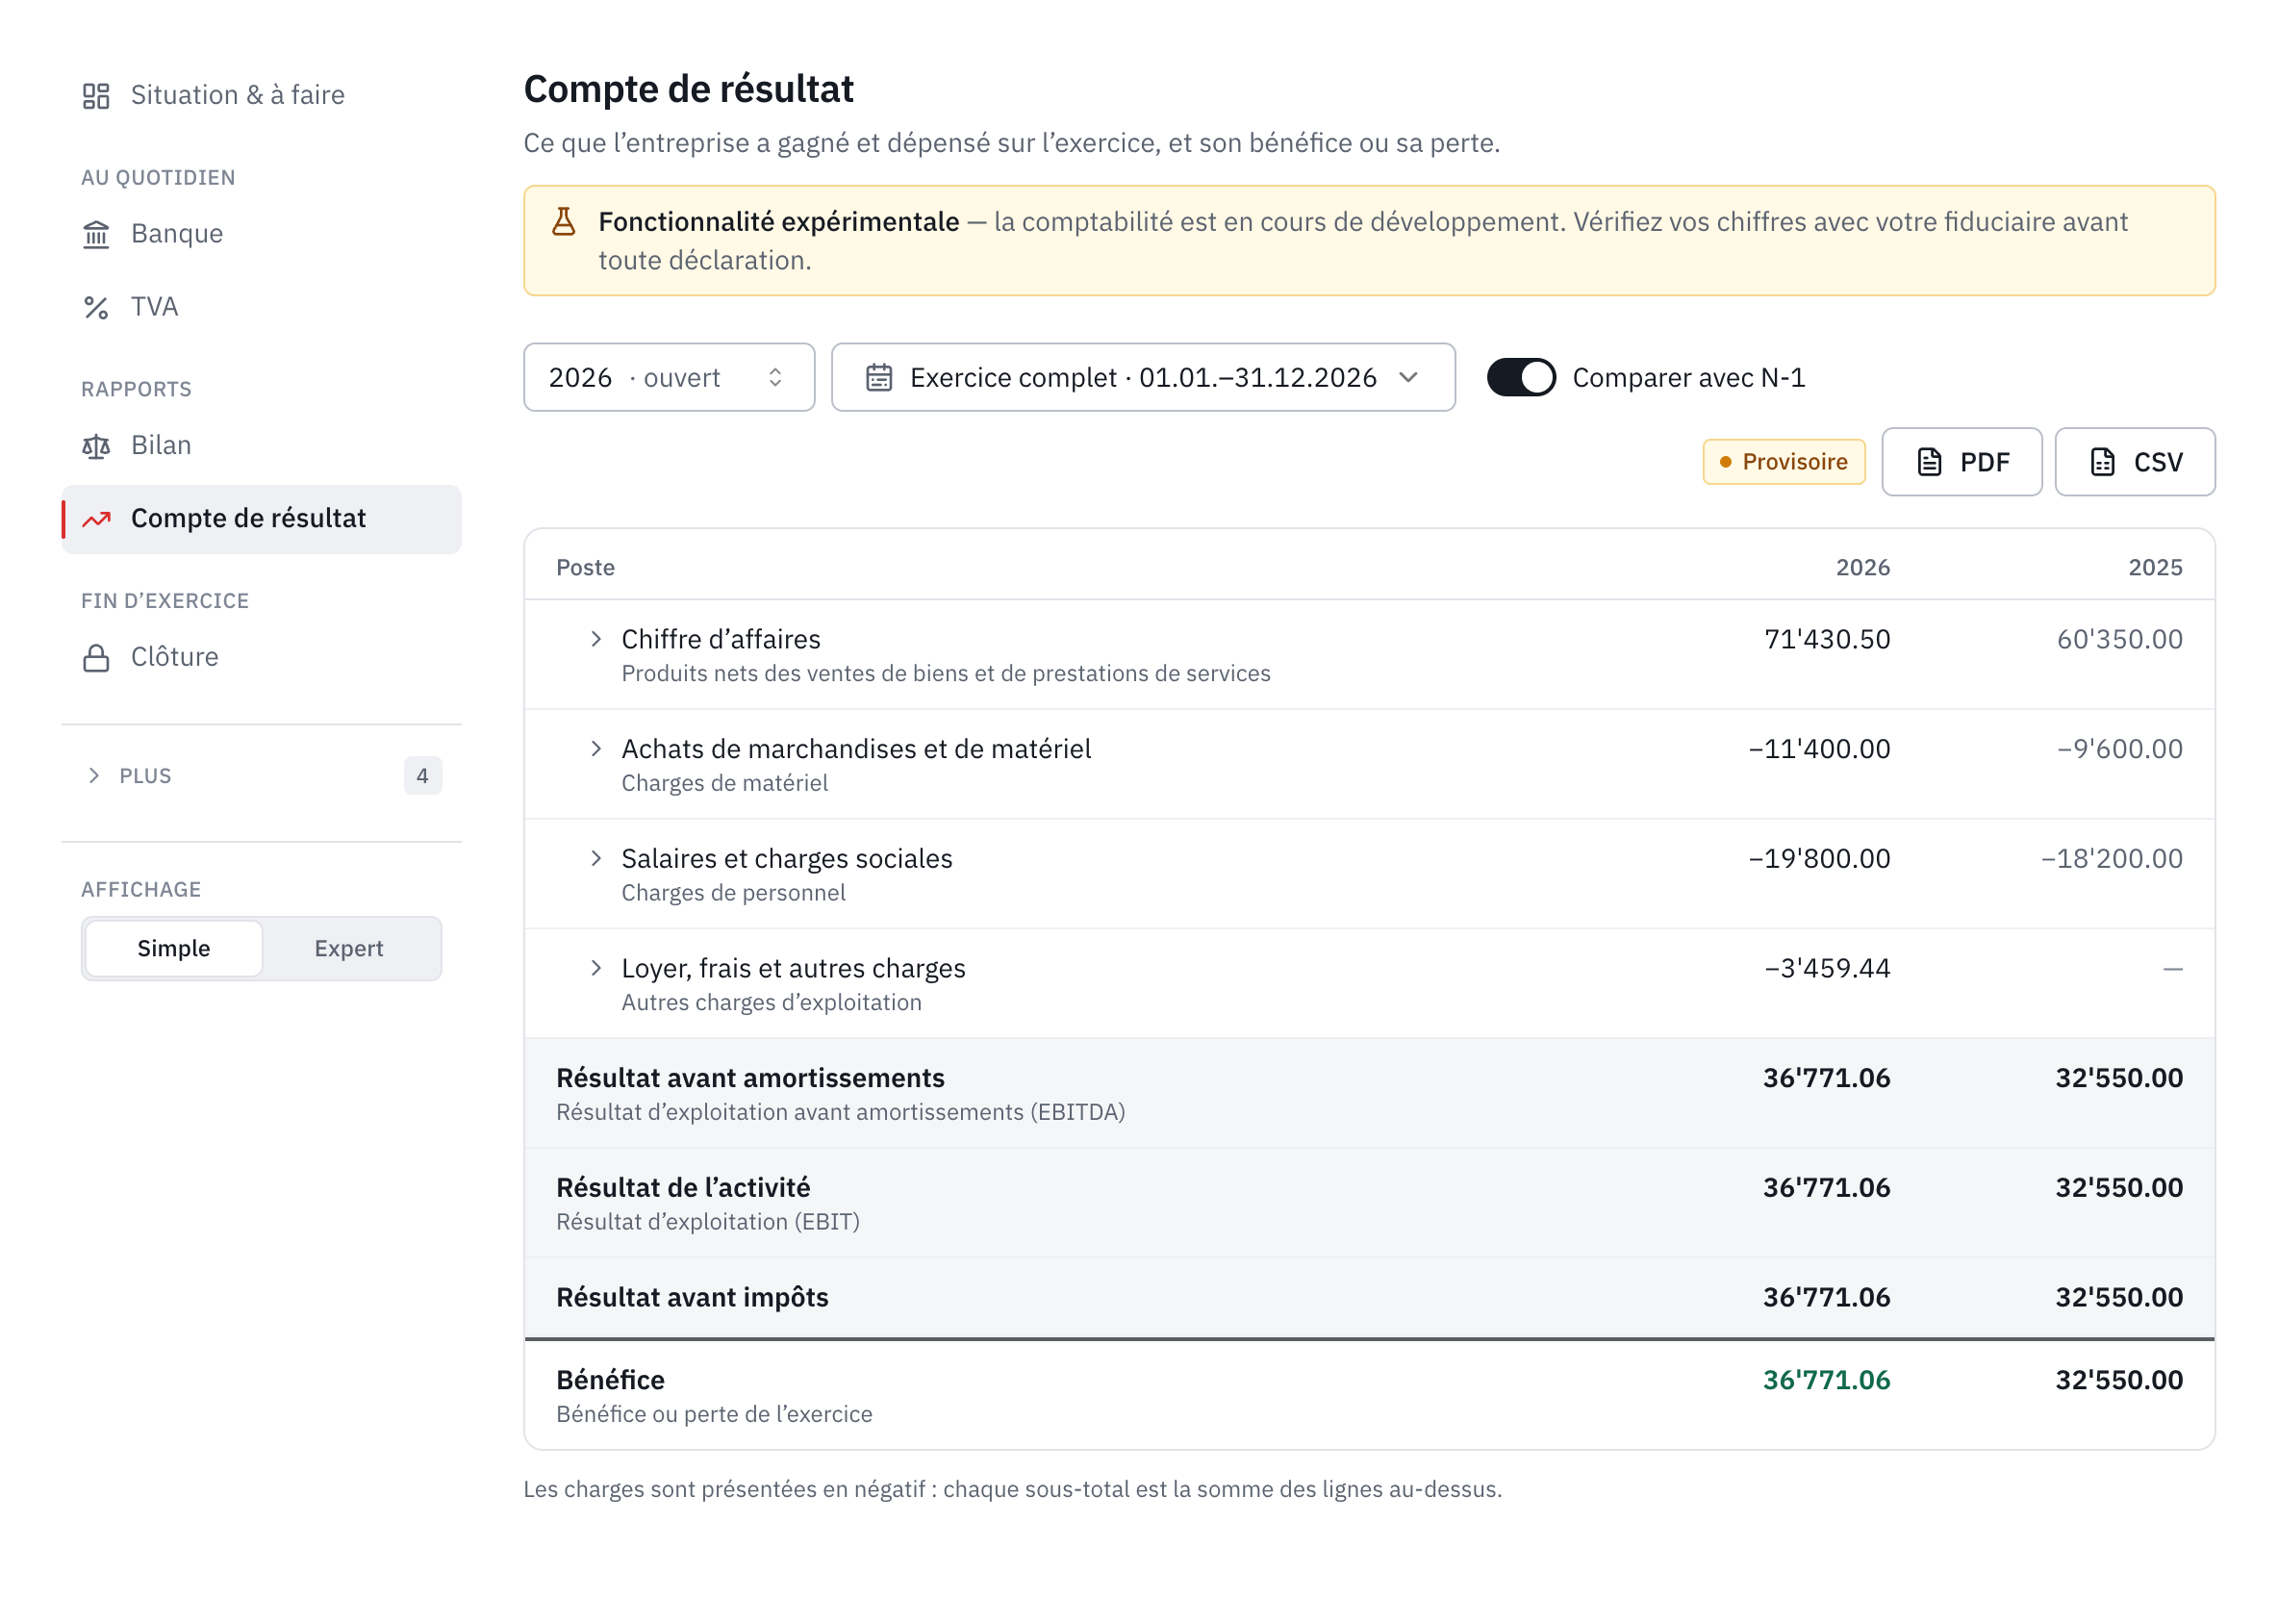This screenshot has height=1624, width=2278.
Task: Export report with PDF button
Action: 1961,462
